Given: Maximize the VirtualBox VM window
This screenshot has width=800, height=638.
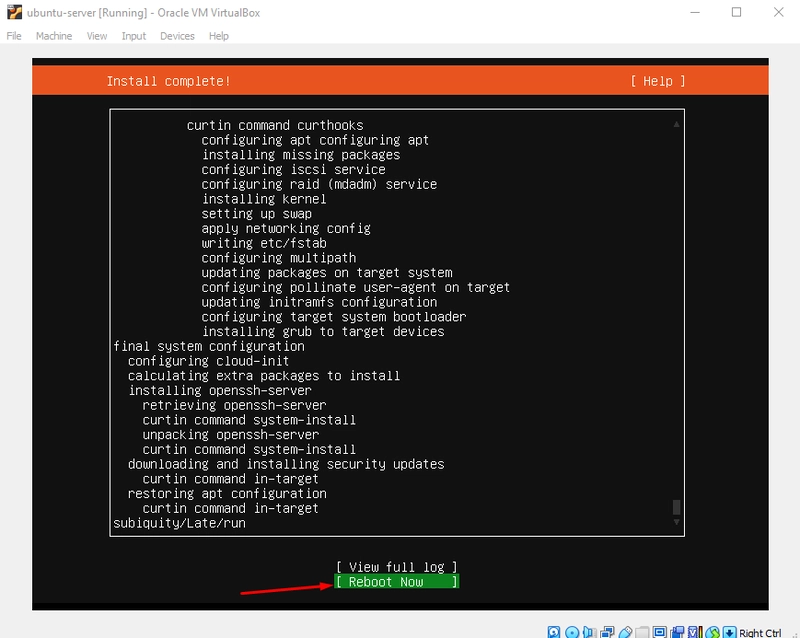Looking at the screenshot, I should [x=736, y=12].
